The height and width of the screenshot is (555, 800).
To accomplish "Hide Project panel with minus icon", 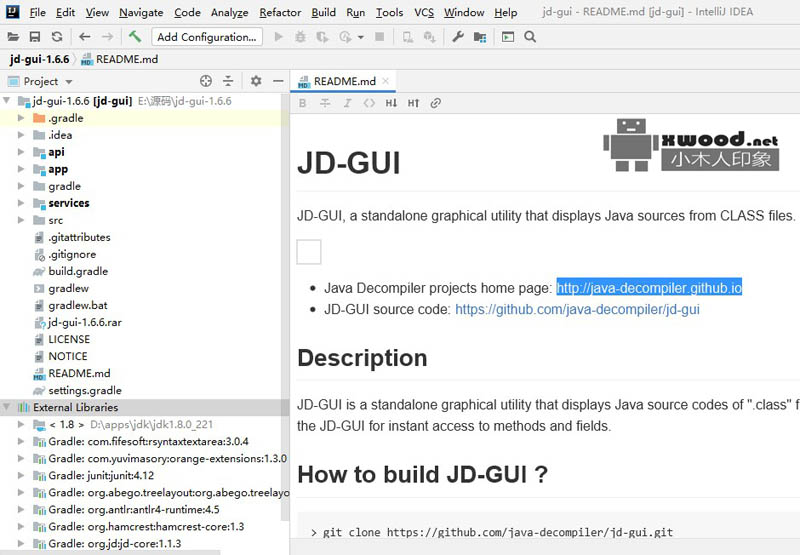I will [x=278, y=81].
